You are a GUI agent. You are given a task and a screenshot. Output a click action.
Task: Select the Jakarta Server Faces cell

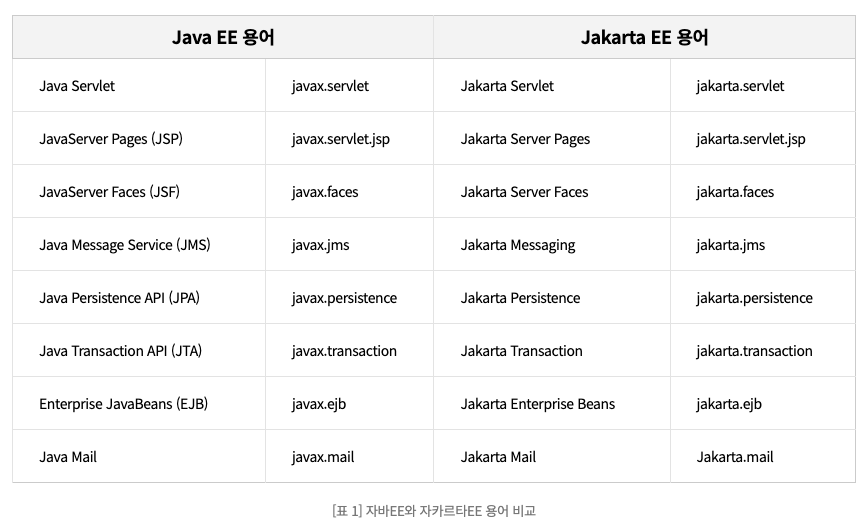pyautogui.click(x=524, y=192)
